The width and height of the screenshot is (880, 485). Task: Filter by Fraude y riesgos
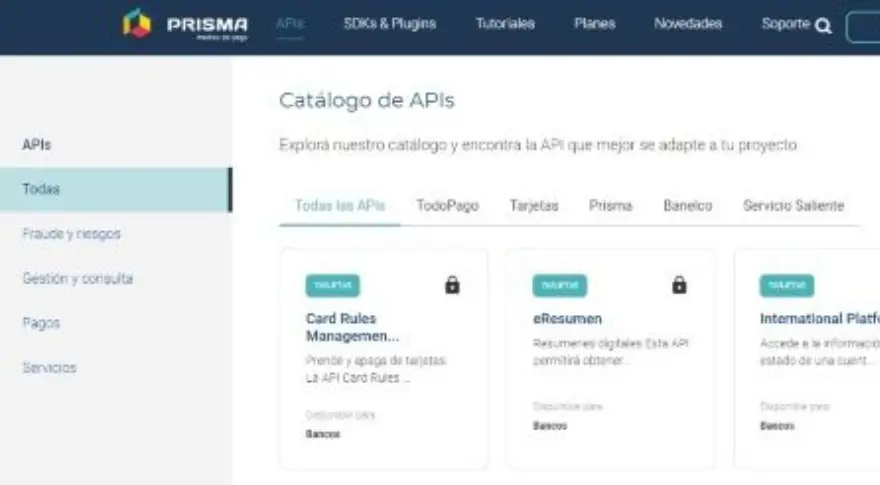[71, 234]
